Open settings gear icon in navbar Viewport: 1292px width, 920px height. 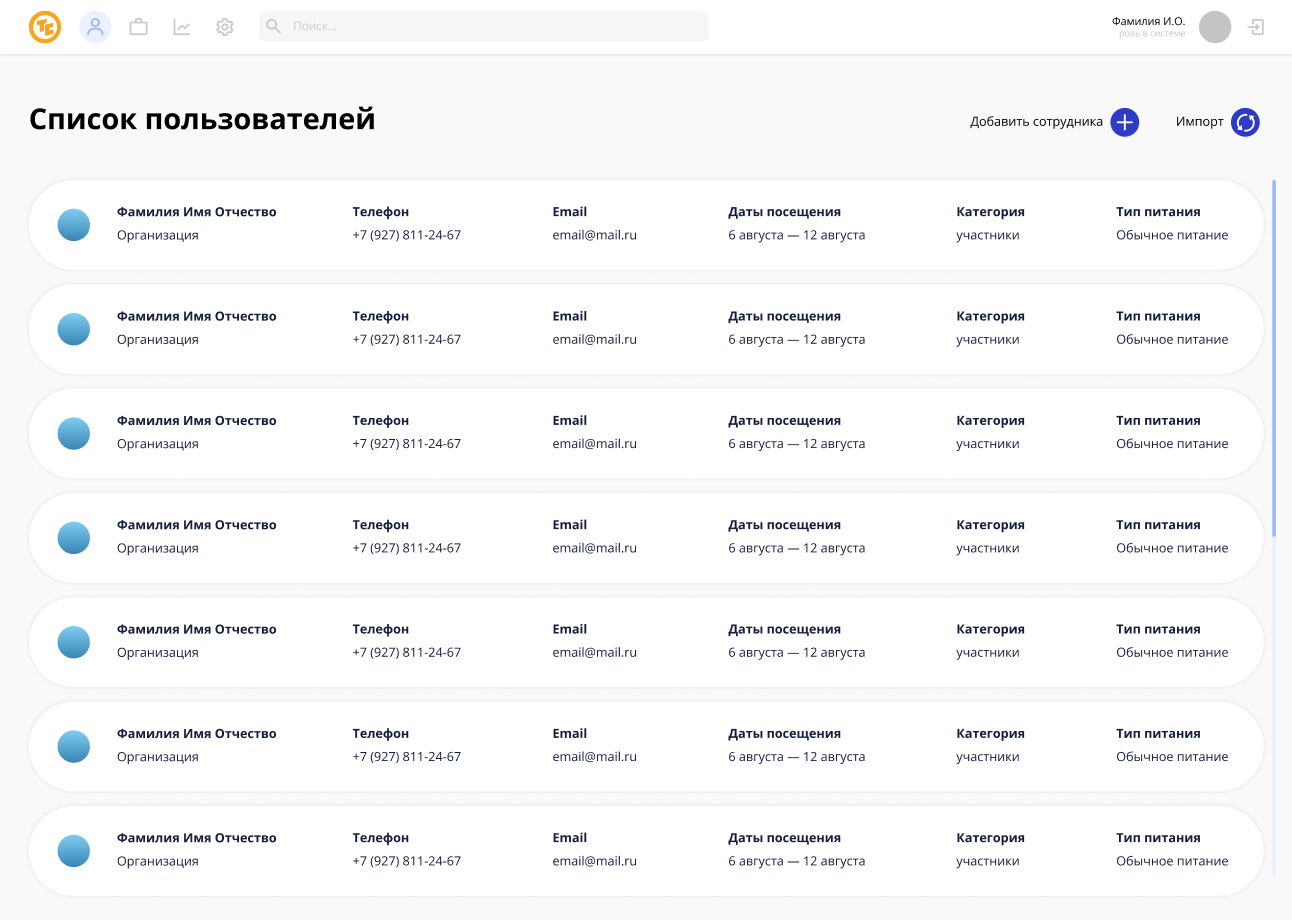(225, 27)
